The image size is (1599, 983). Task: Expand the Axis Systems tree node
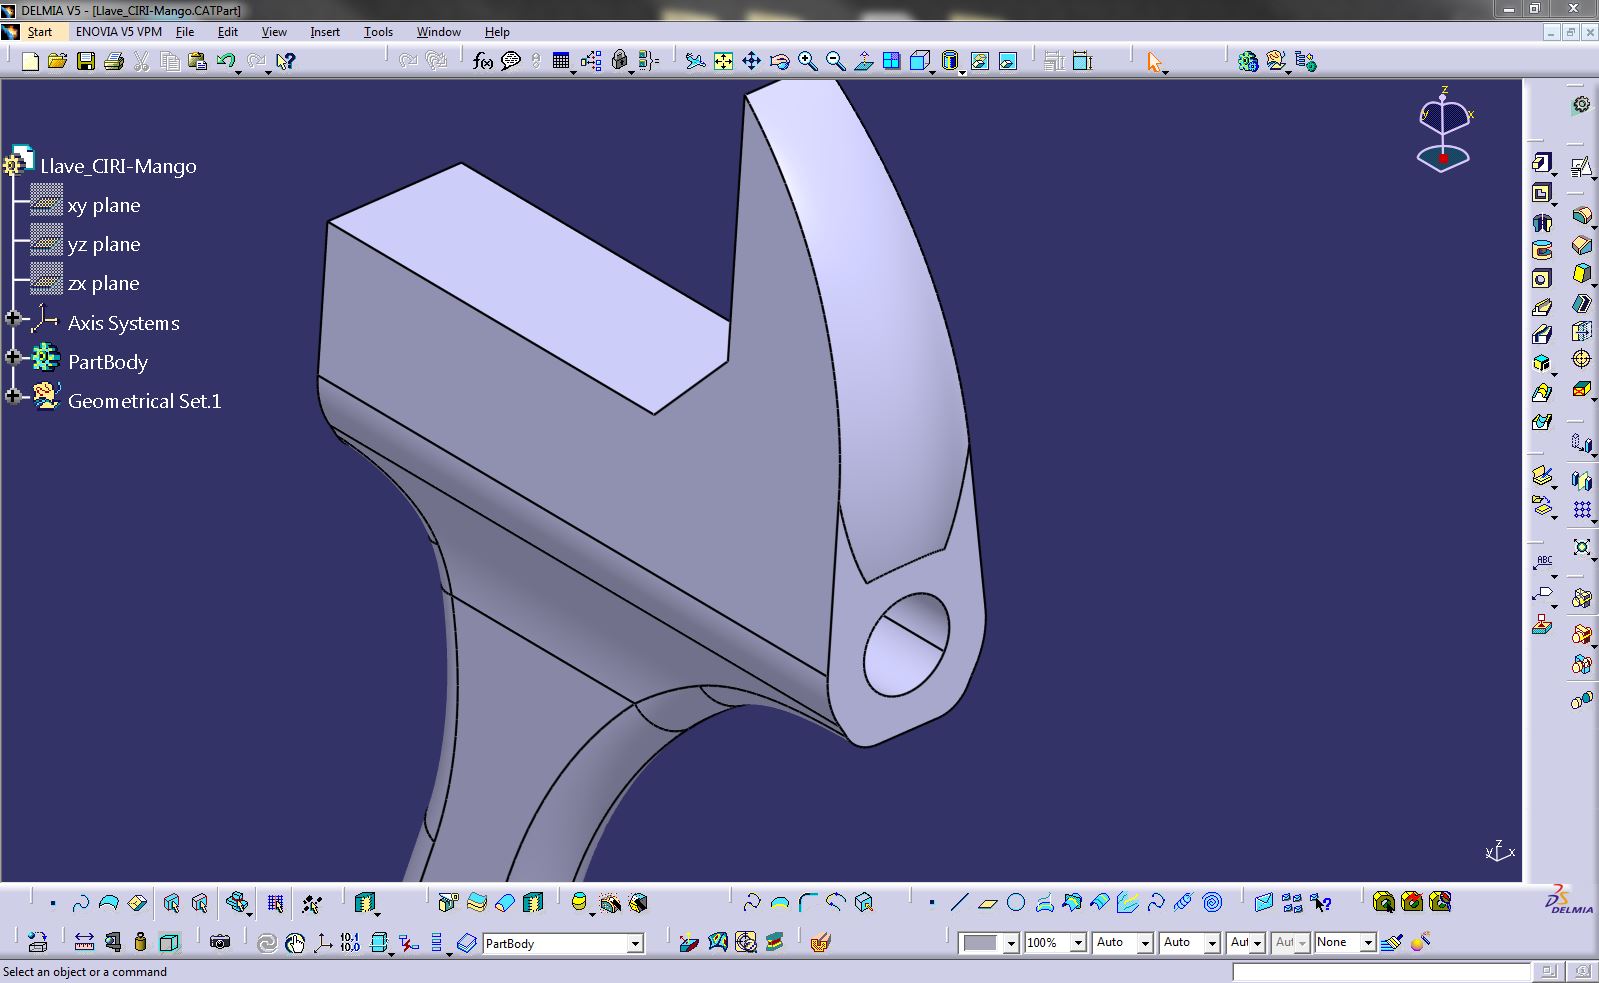(13, 319)
